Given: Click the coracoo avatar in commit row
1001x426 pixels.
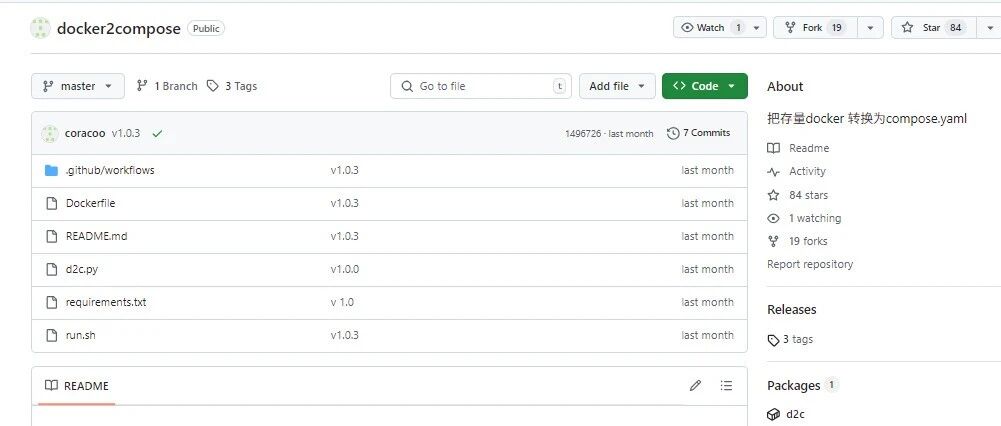Looking at the screenshot, I should point(50,133).
